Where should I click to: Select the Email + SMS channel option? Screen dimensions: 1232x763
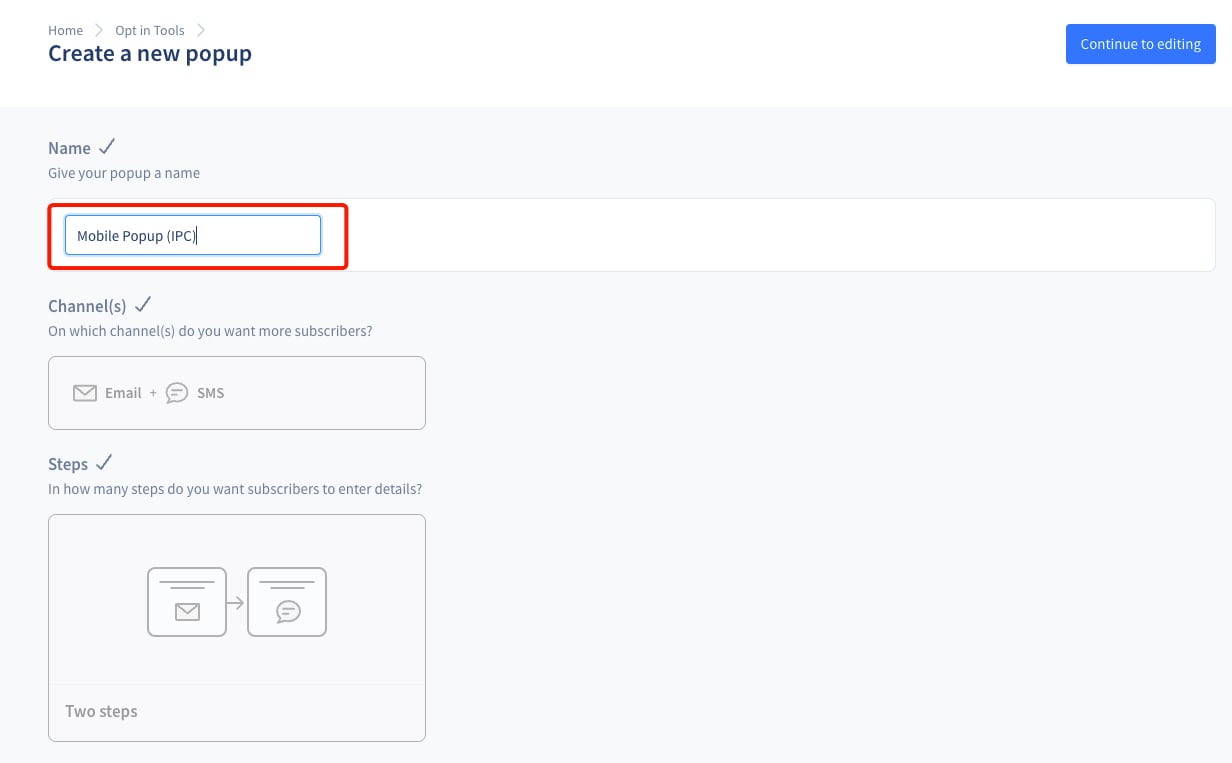pos(237,392)
